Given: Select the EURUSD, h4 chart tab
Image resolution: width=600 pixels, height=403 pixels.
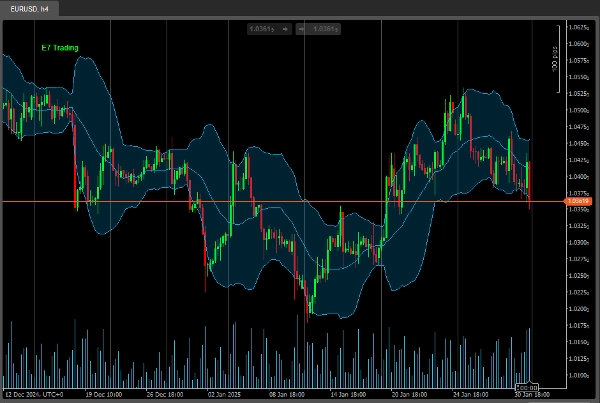Looking at the screenshot, I should pos(29,9).
